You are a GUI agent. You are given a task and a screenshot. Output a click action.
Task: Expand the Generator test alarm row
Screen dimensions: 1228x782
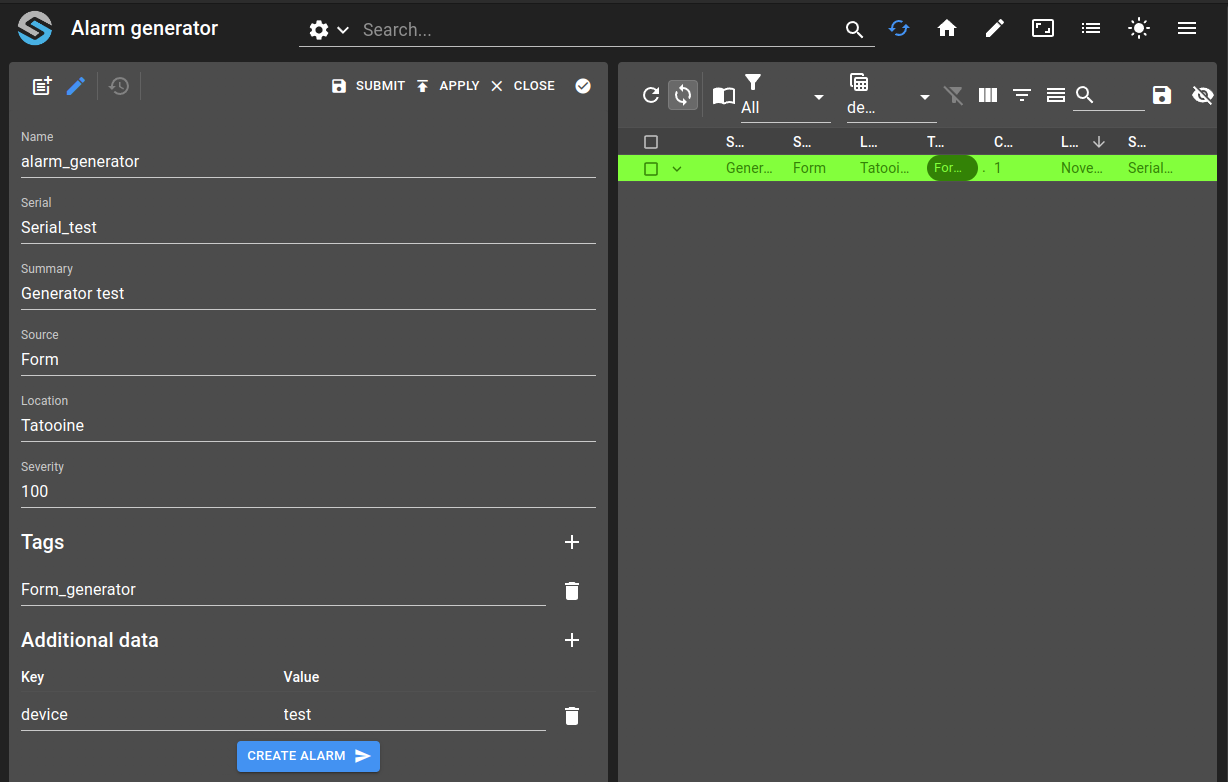click(677, 168)
